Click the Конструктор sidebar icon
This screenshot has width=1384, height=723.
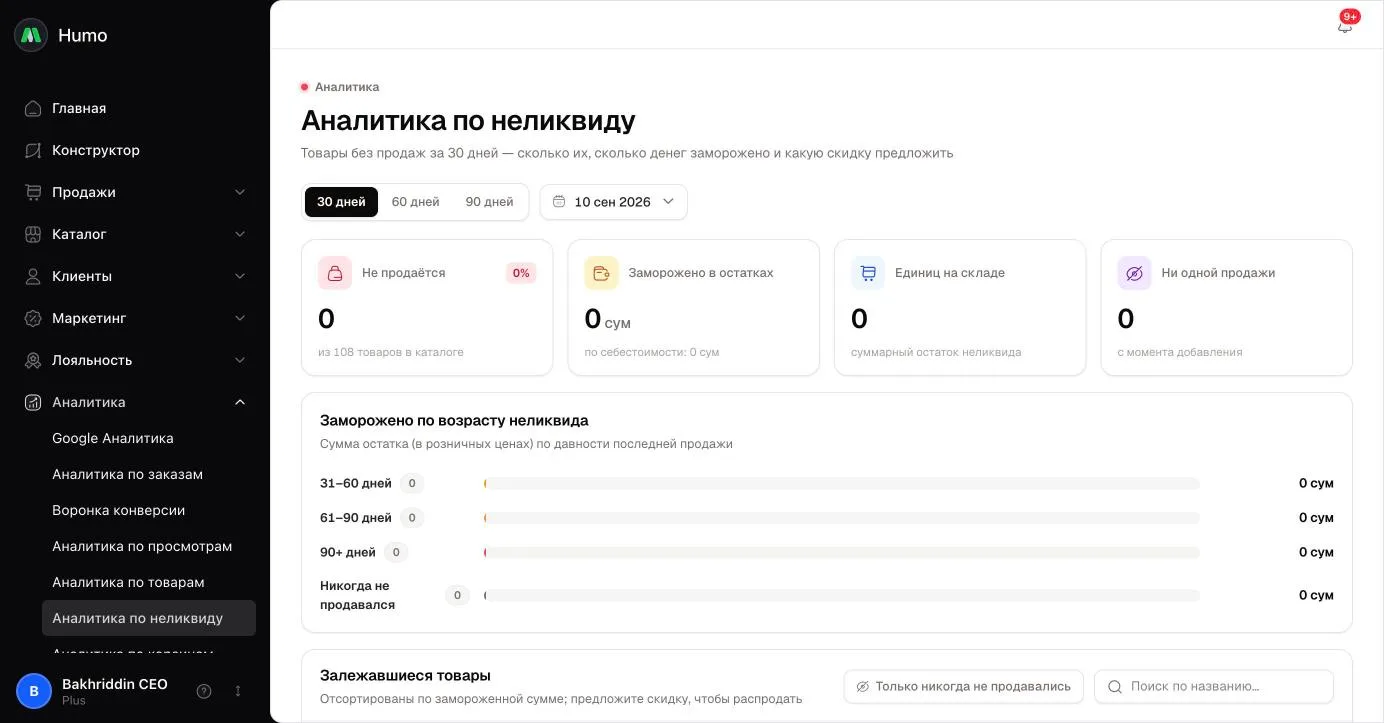pos(33,150)
